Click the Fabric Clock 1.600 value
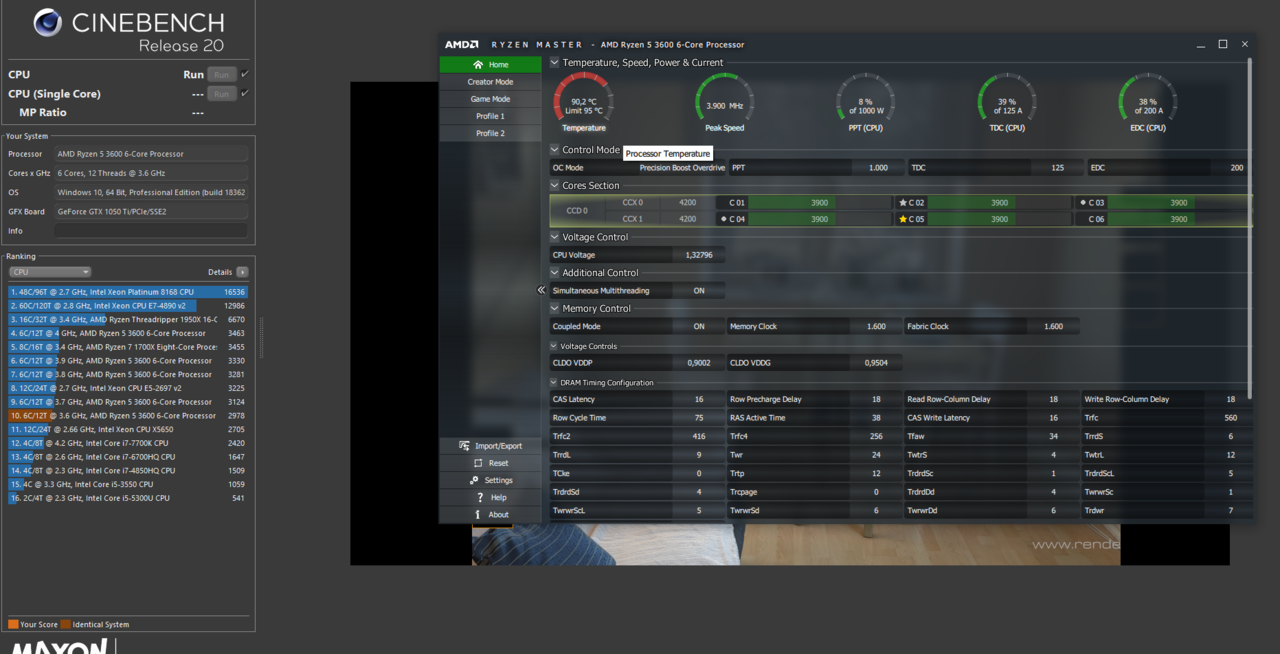1280x654 pixels. [1053, 326]
